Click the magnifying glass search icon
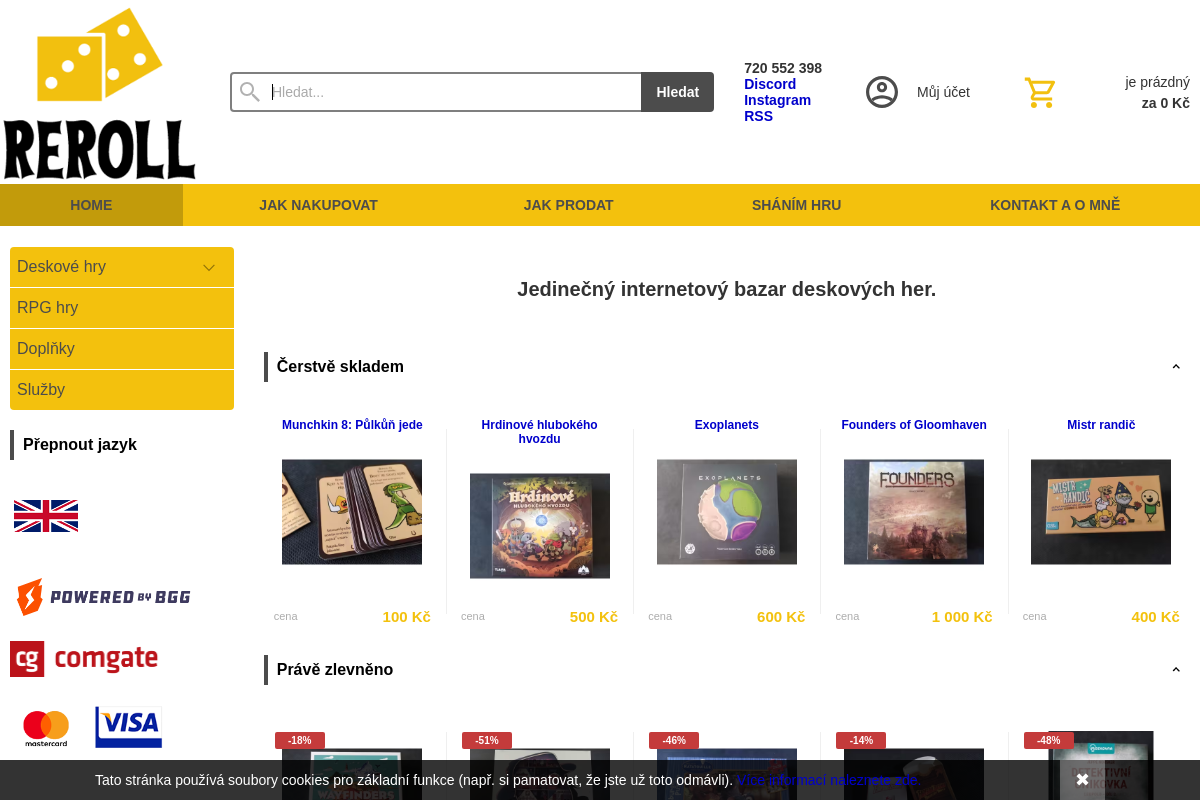This screenshot has height=800, width=1200. (250, 92)
